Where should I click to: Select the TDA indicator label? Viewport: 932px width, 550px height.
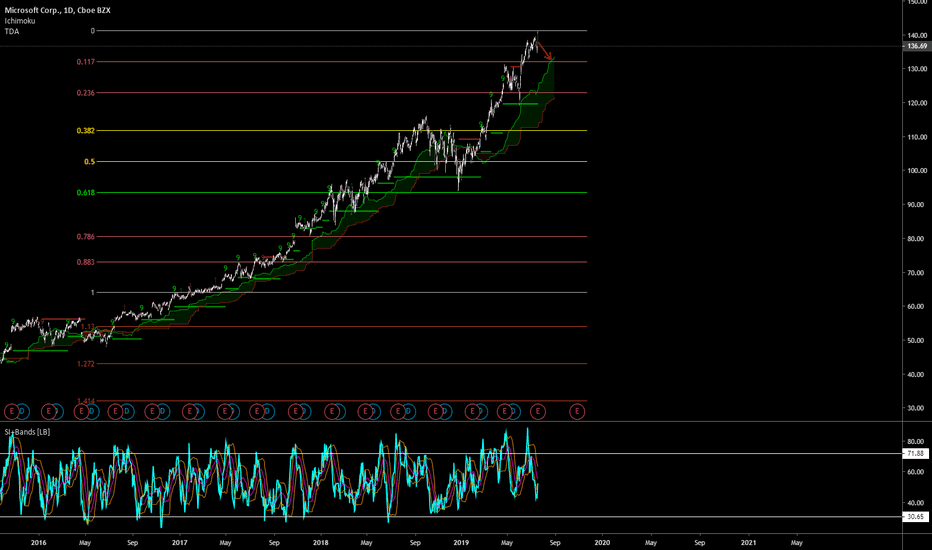click(x=12, y=32)
